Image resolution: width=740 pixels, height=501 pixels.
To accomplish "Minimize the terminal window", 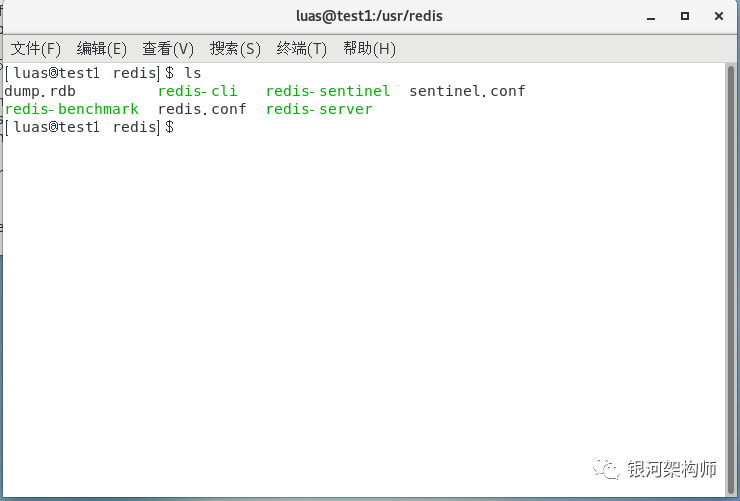I will coord(651,17).
